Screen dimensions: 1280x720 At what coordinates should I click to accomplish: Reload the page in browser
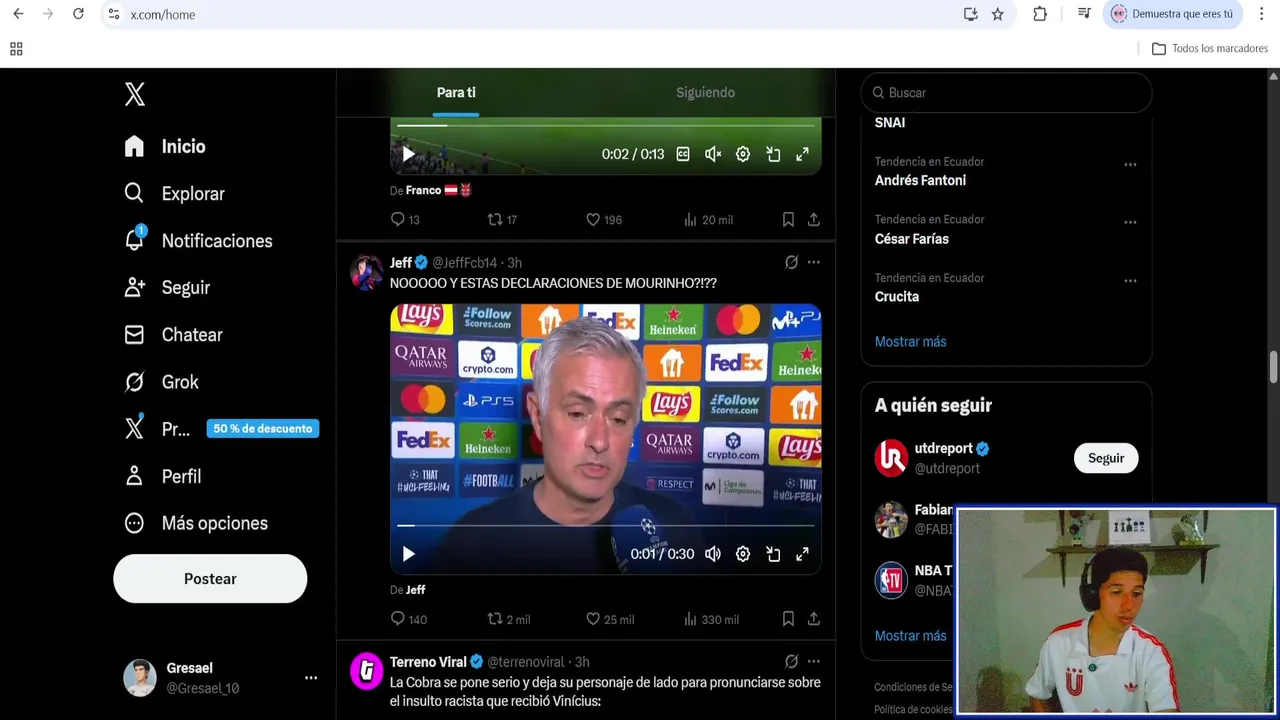click(x=78, y=14)
